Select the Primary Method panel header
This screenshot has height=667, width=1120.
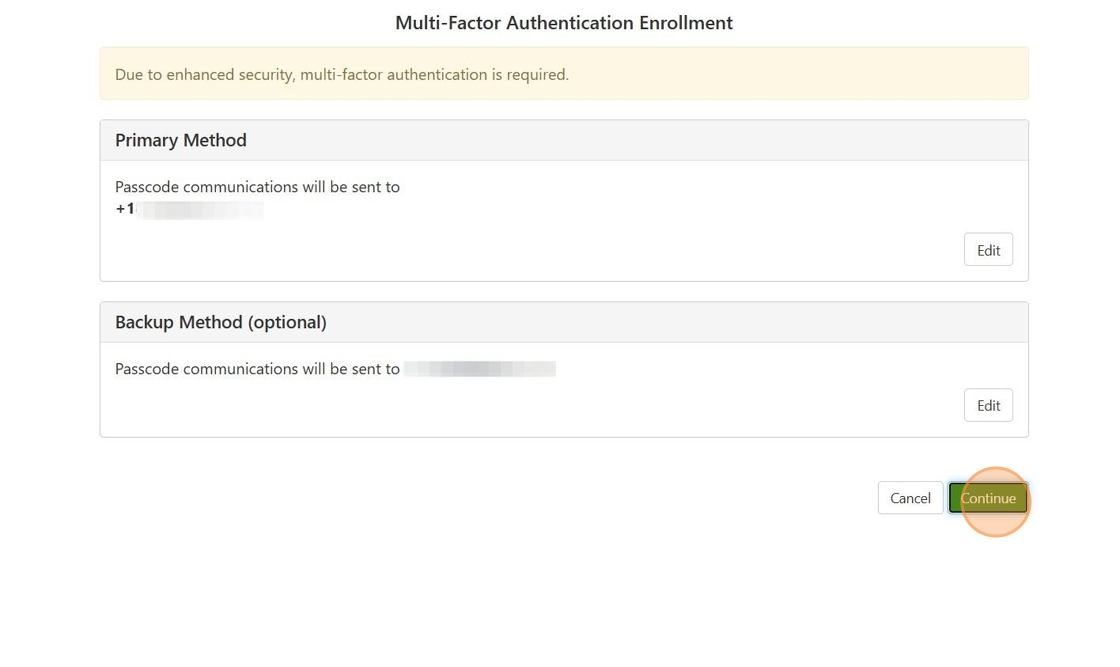click(564, 141)
